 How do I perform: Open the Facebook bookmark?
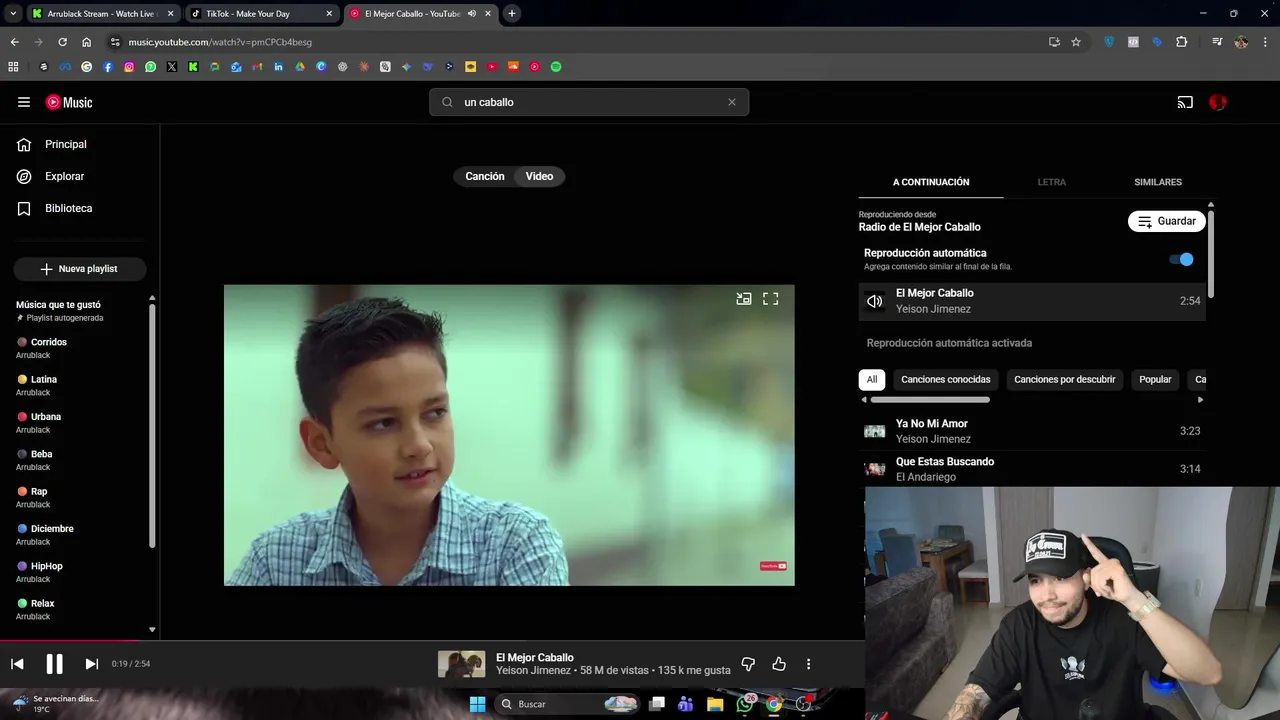(x=108, y=67)
